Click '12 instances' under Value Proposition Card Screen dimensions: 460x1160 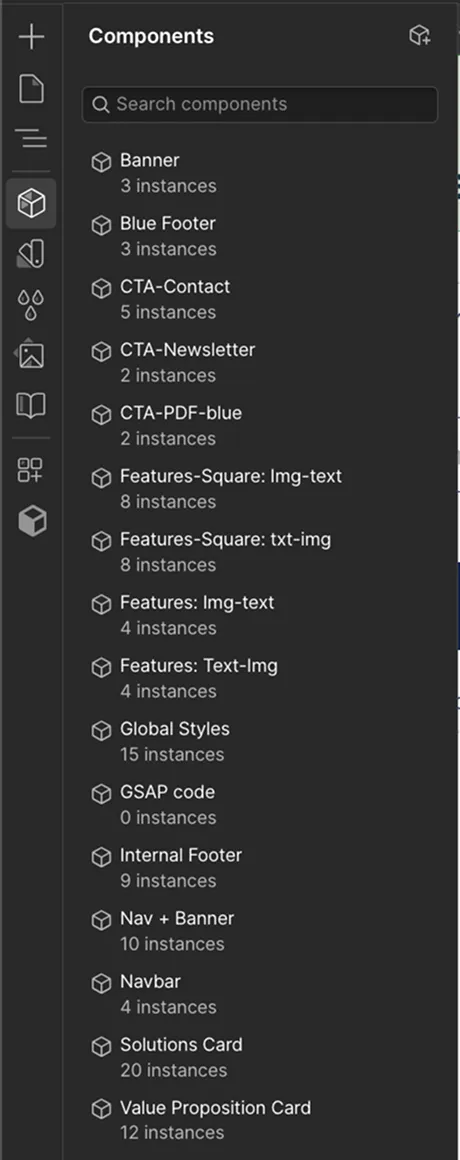172,1133
